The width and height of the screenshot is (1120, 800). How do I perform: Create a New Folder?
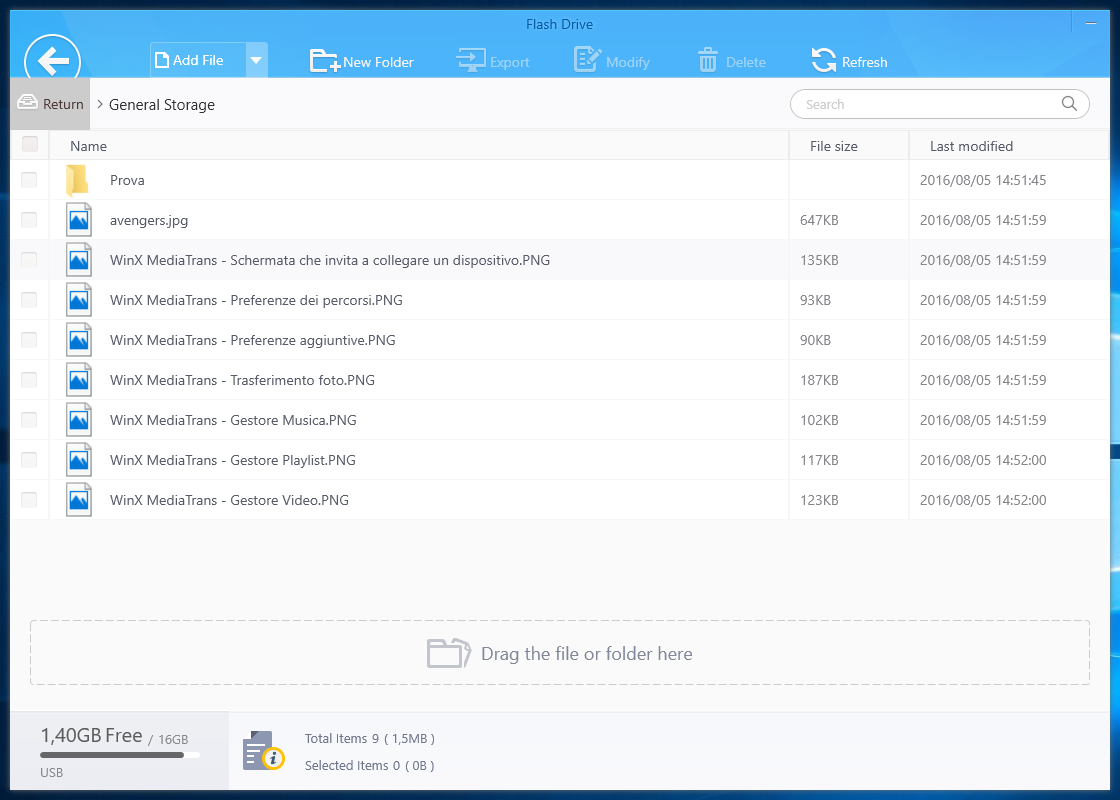coord(361,61)
